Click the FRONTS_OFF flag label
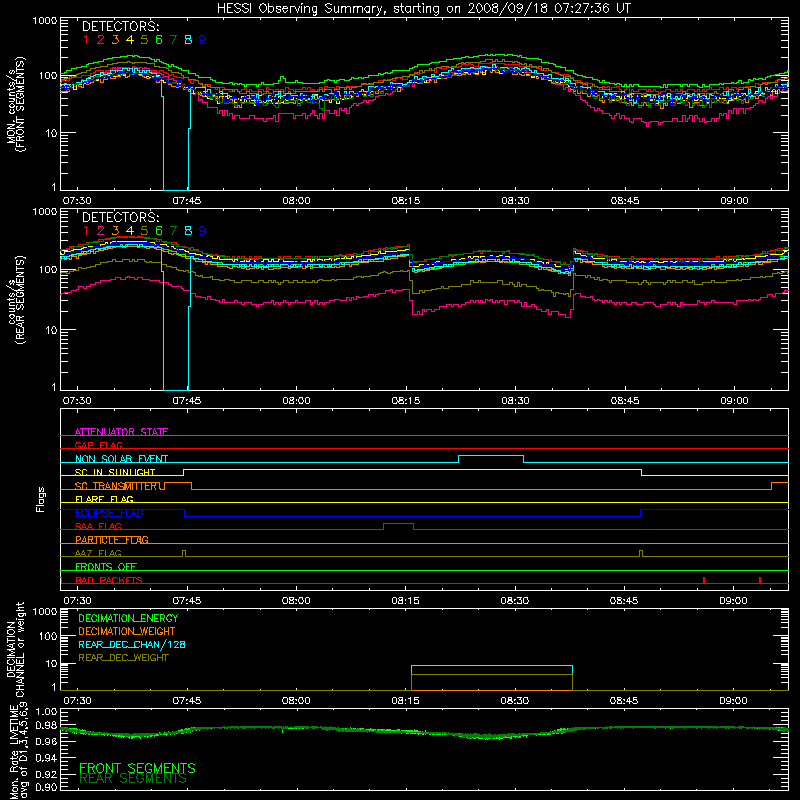Viewport: 800px width, 800px height. pos(106,567)
